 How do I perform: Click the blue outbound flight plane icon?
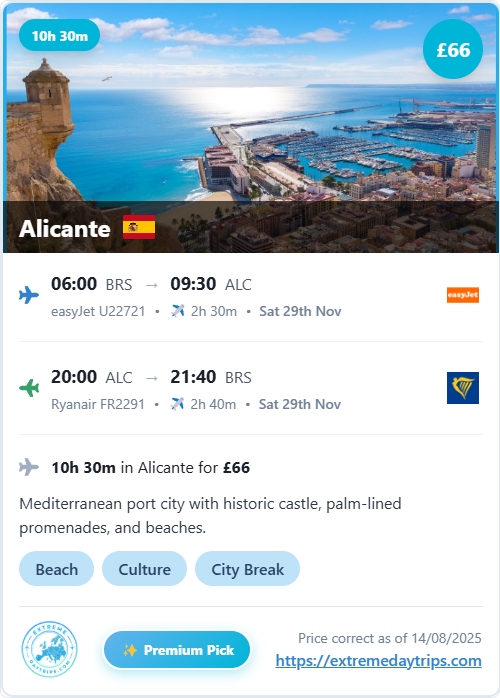(29, 295)
